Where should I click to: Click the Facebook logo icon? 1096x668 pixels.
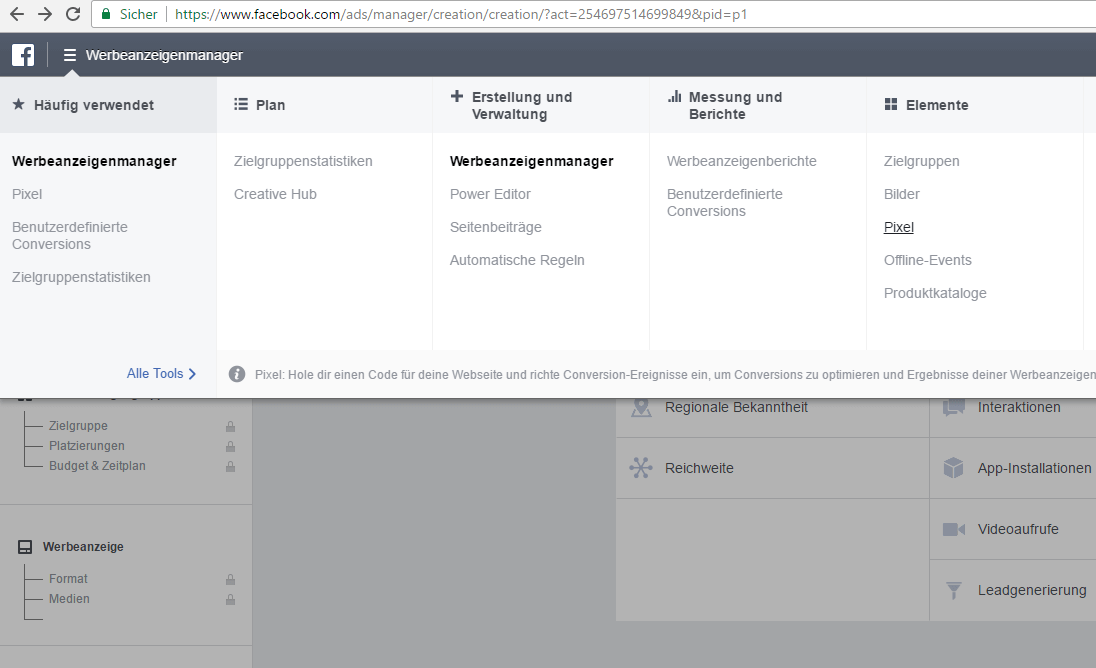click(22, 55)
